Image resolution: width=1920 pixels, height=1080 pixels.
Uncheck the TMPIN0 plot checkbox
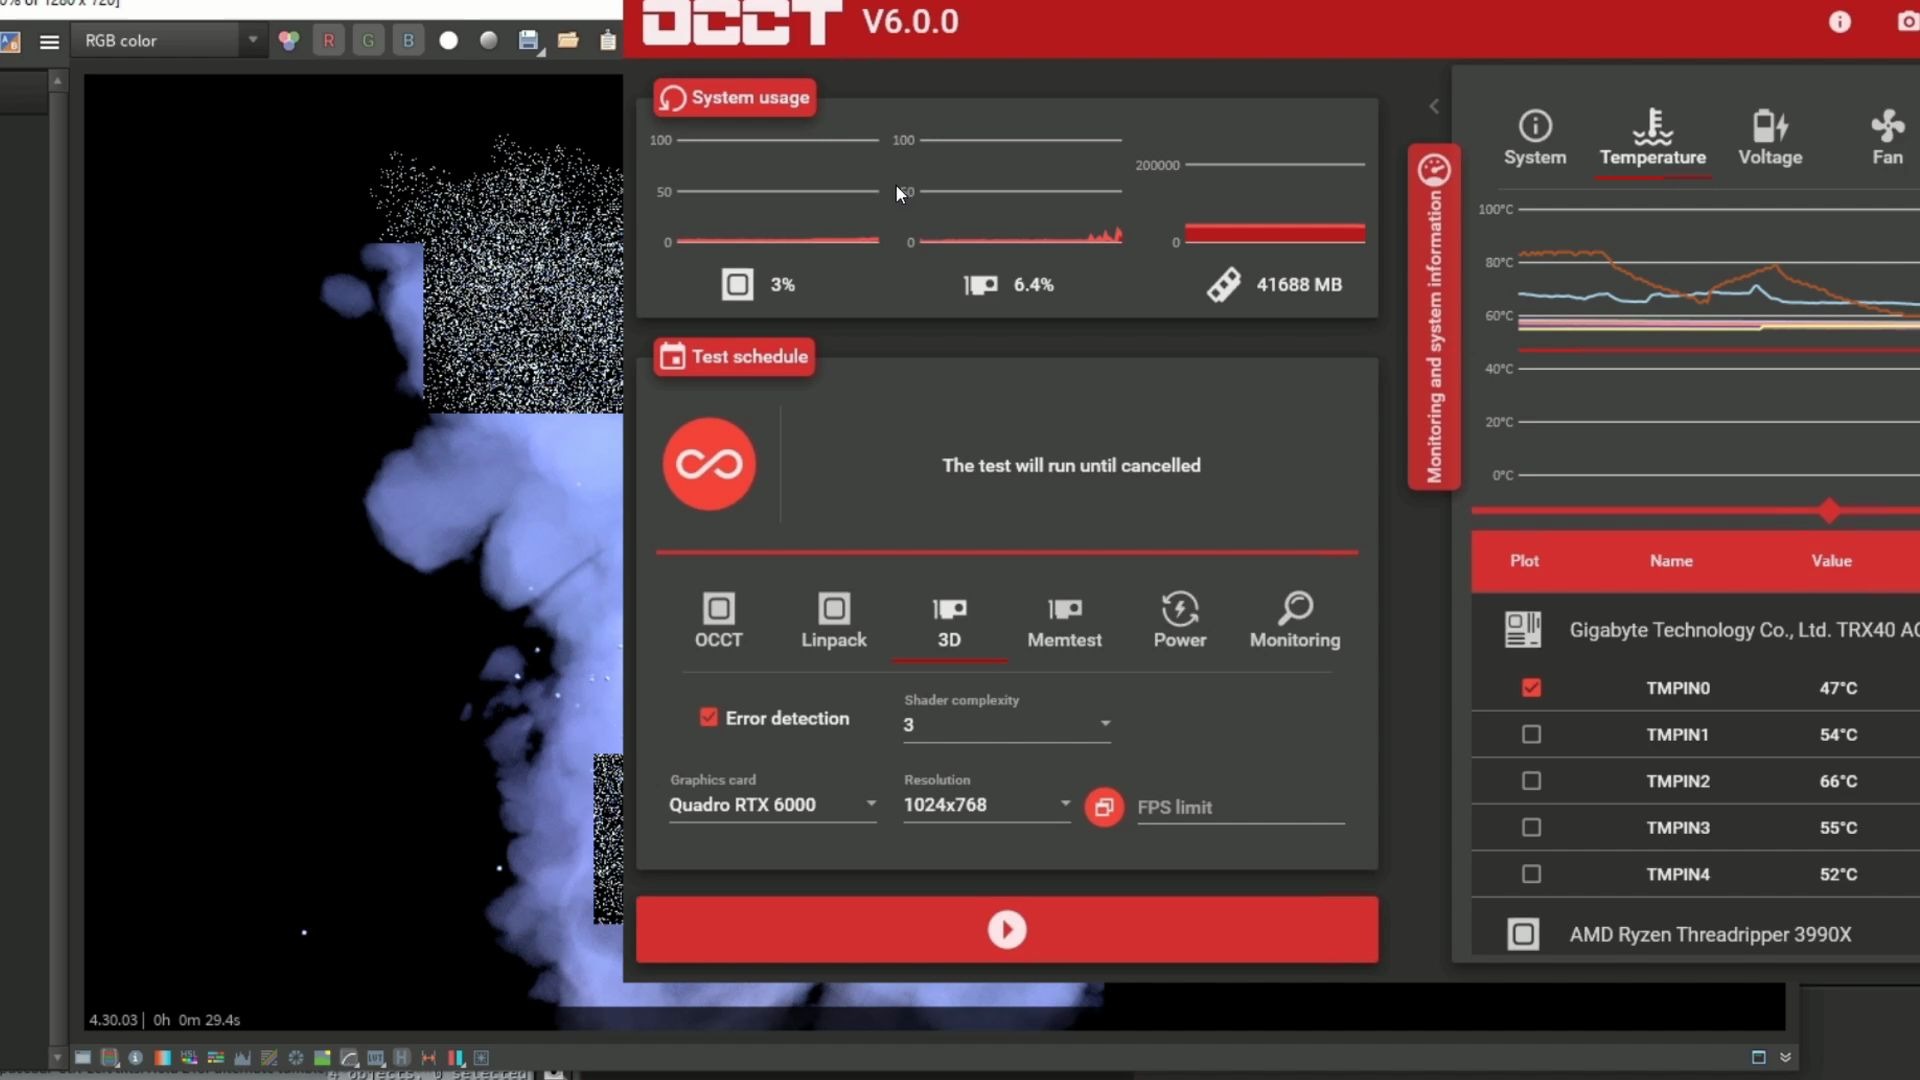(x=1531, y=688)
